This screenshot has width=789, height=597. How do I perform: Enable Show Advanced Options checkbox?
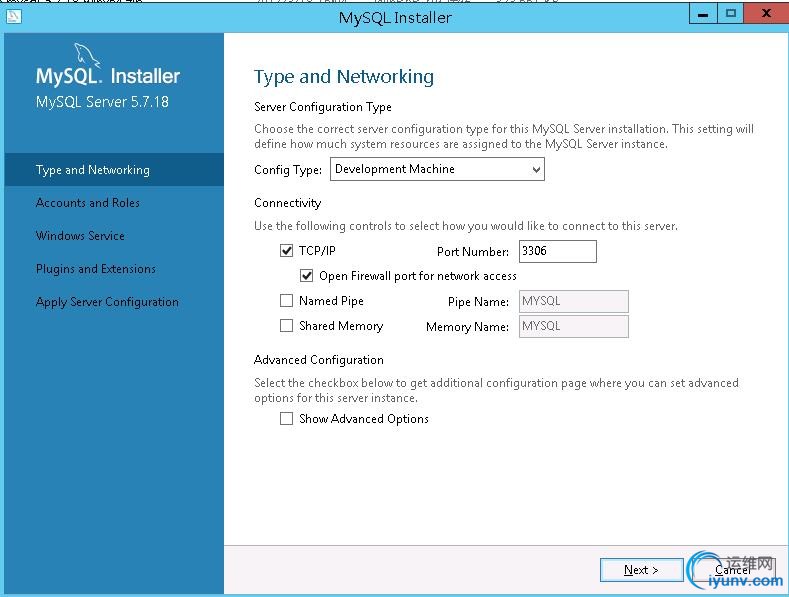pyautogui.click(x=286, y=419)
